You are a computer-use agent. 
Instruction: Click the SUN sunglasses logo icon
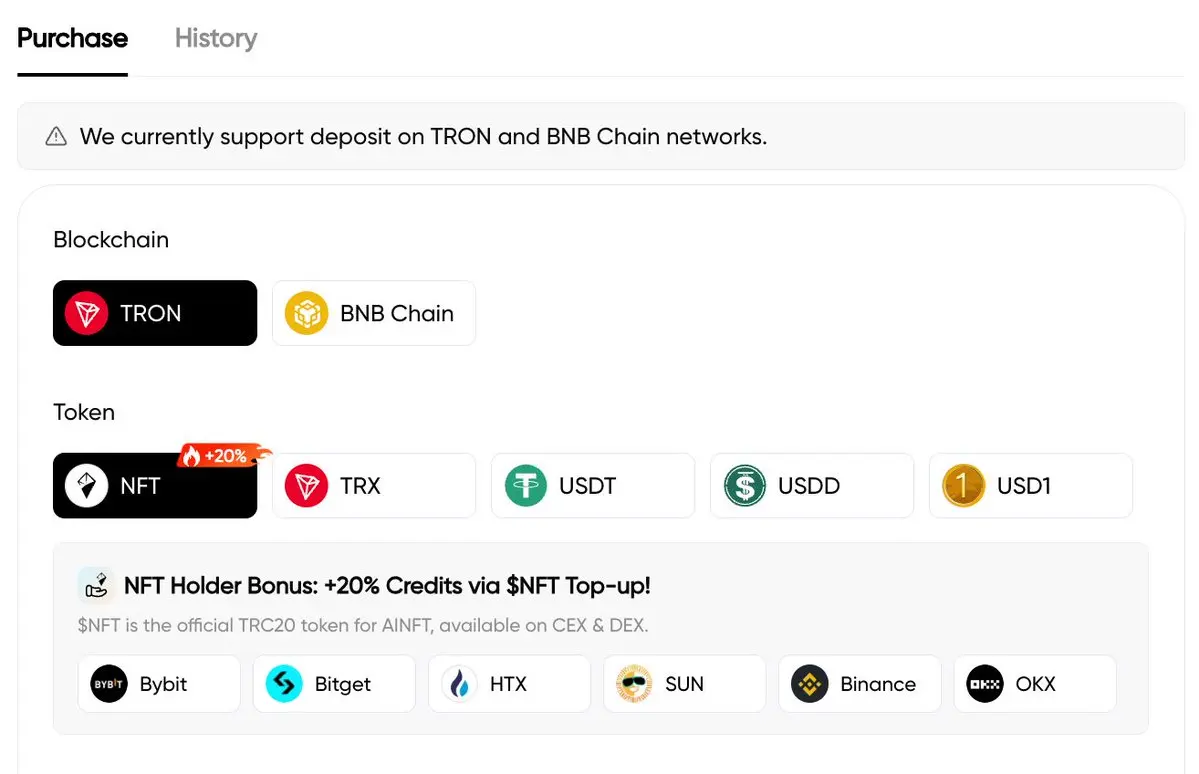pyautogui.click(x=635, y=684)
